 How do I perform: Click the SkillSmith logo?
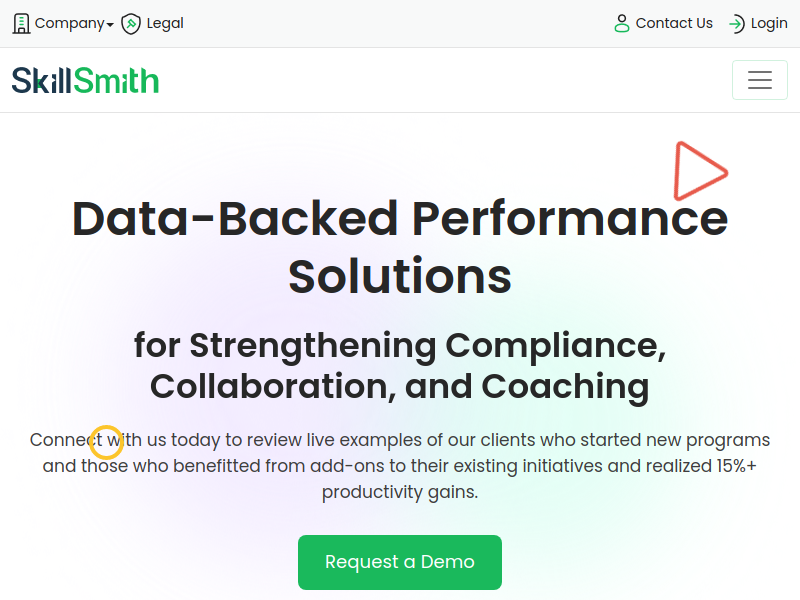pyautogui.click(x=85, y=80)
